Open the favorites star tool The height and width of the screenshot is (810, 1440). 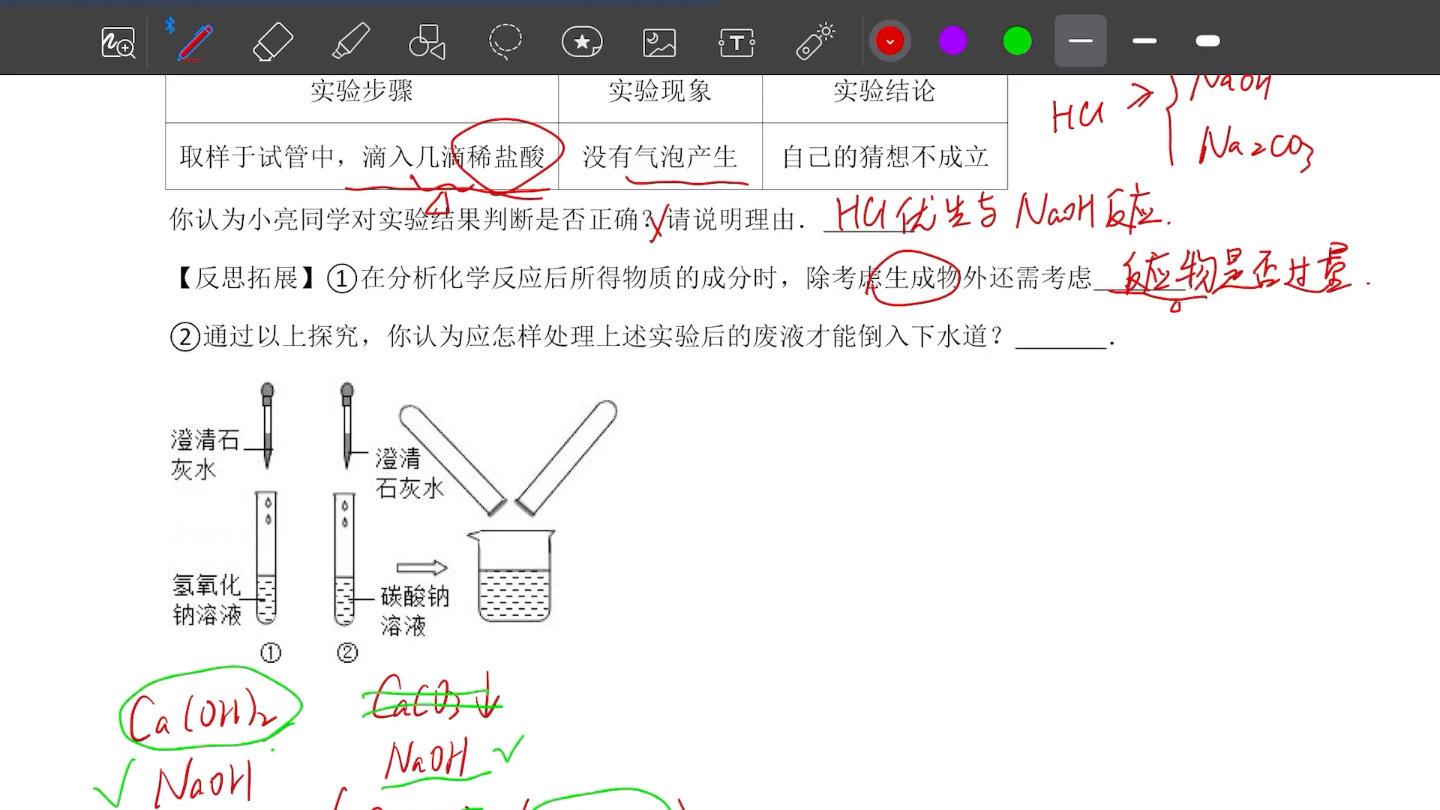pos(582,42)
